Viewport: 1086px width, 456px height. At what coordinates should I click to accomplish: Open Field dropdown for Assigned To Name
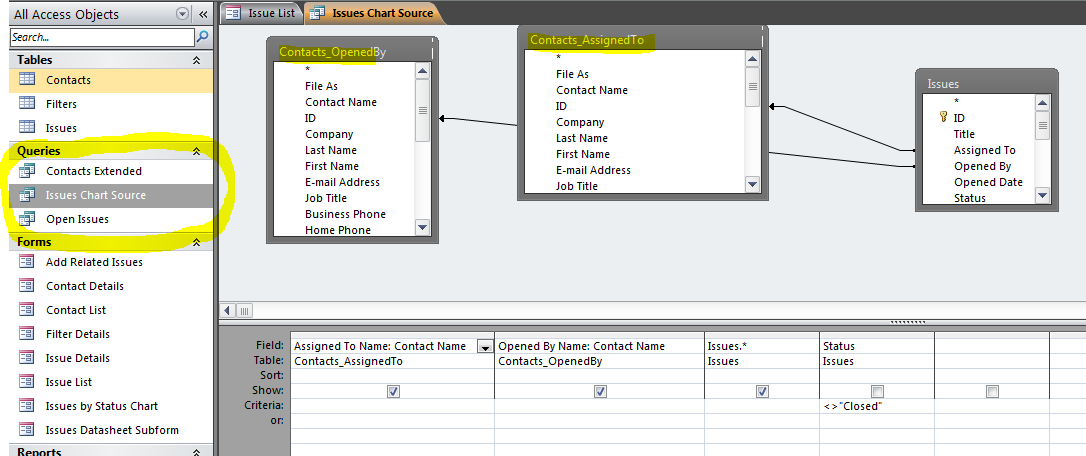click(x=484, y=346)
